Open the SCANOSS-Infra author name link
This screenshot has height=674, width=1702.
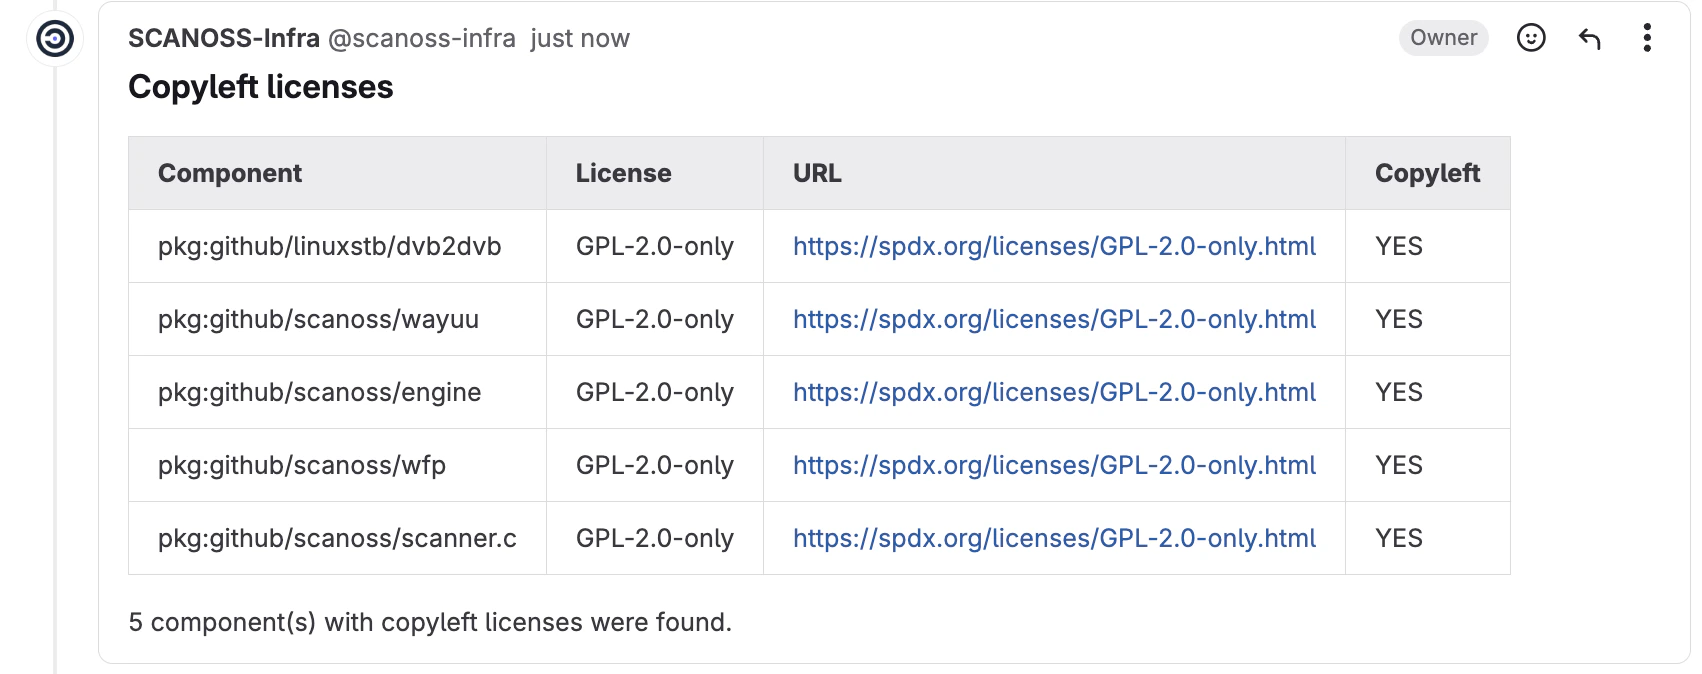click(224, 38)
